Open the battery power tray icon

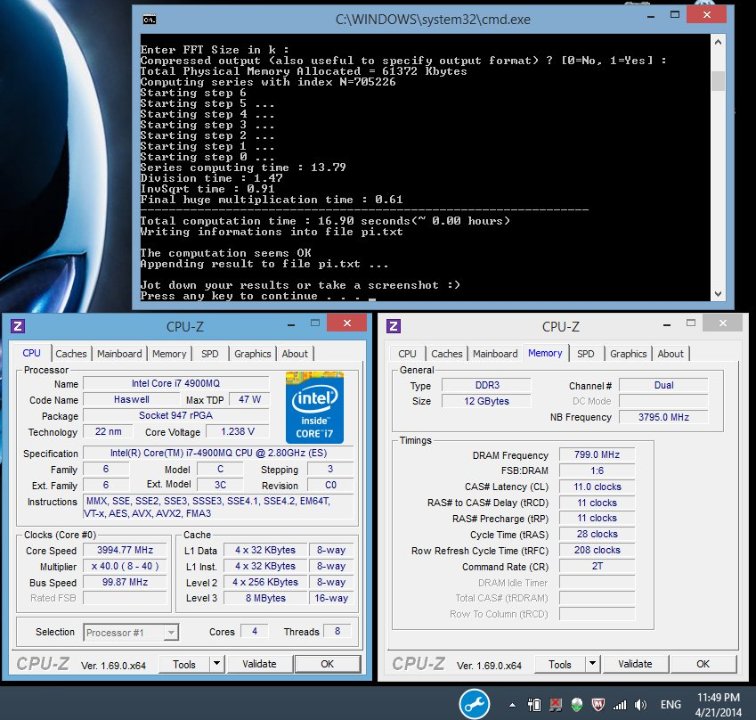tap(534, 705)
